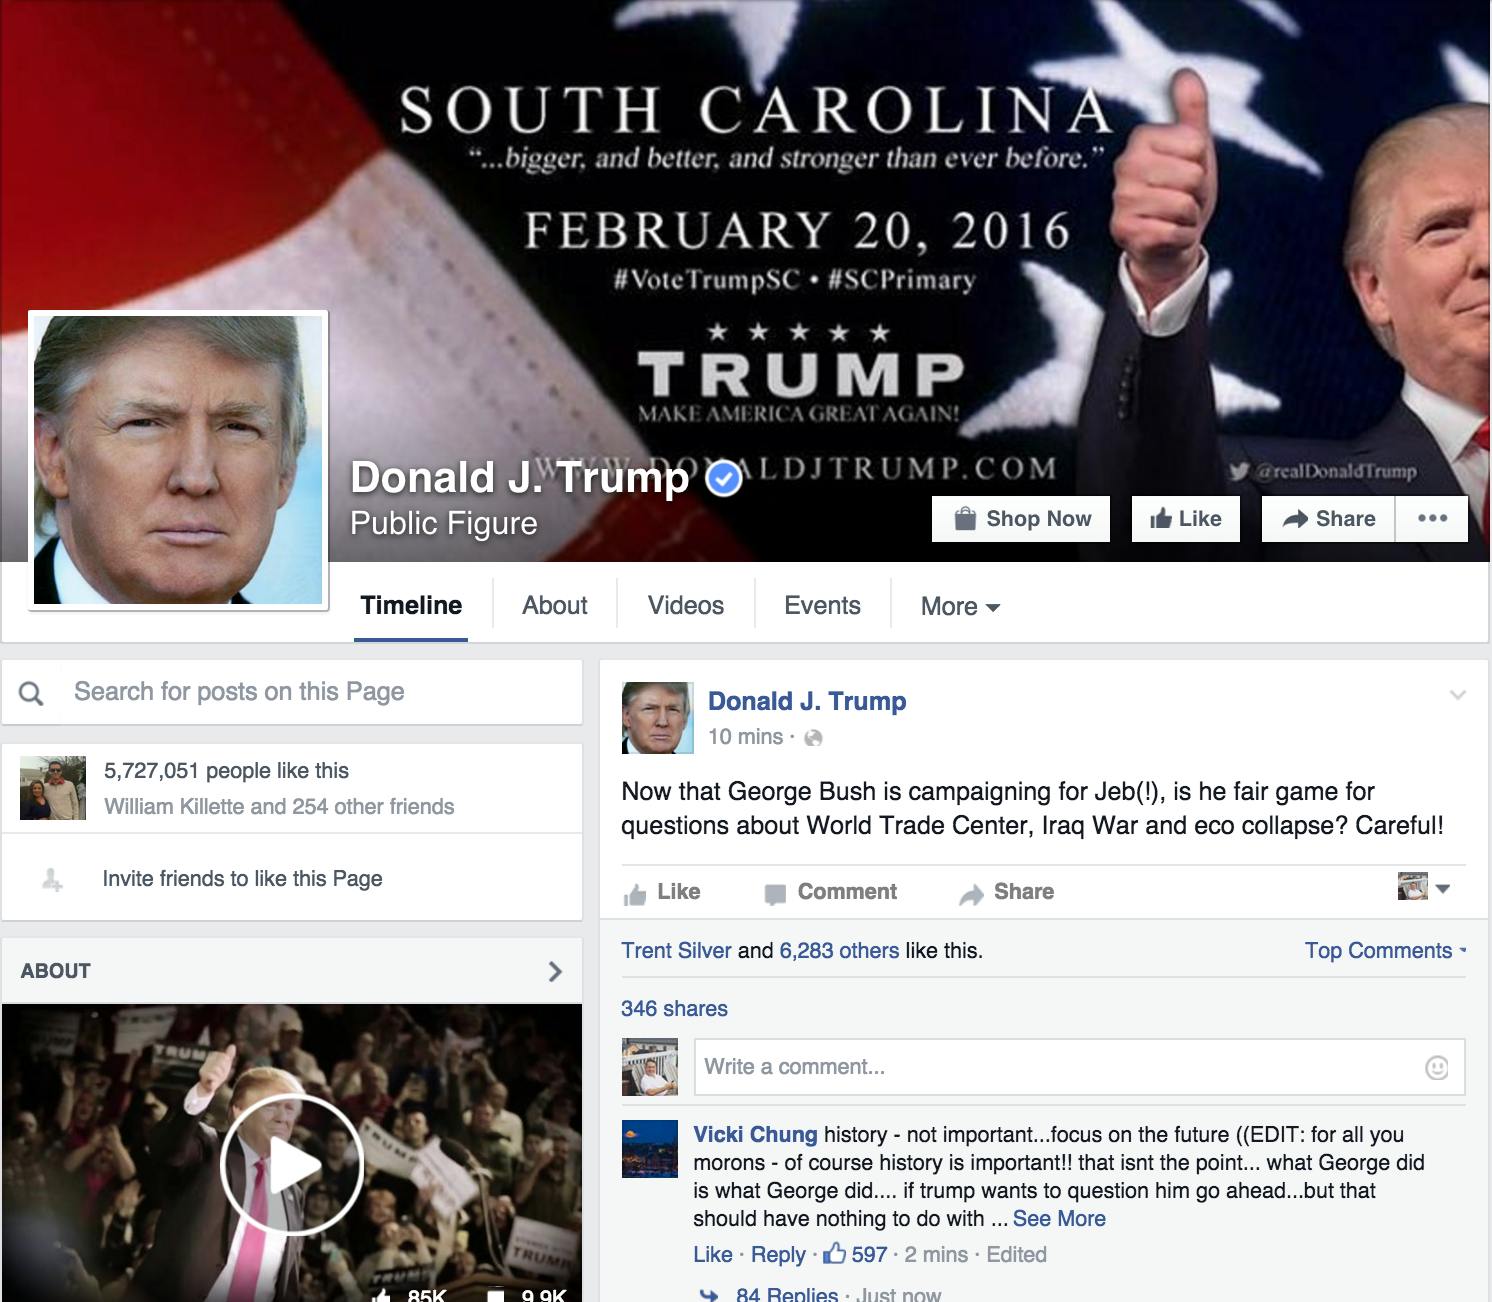The height and width of the screenshot is (1302, 1492).
Task: Click the thumbs-up count 597 on Vicki Chung's comment
Action: [856, 1254]
